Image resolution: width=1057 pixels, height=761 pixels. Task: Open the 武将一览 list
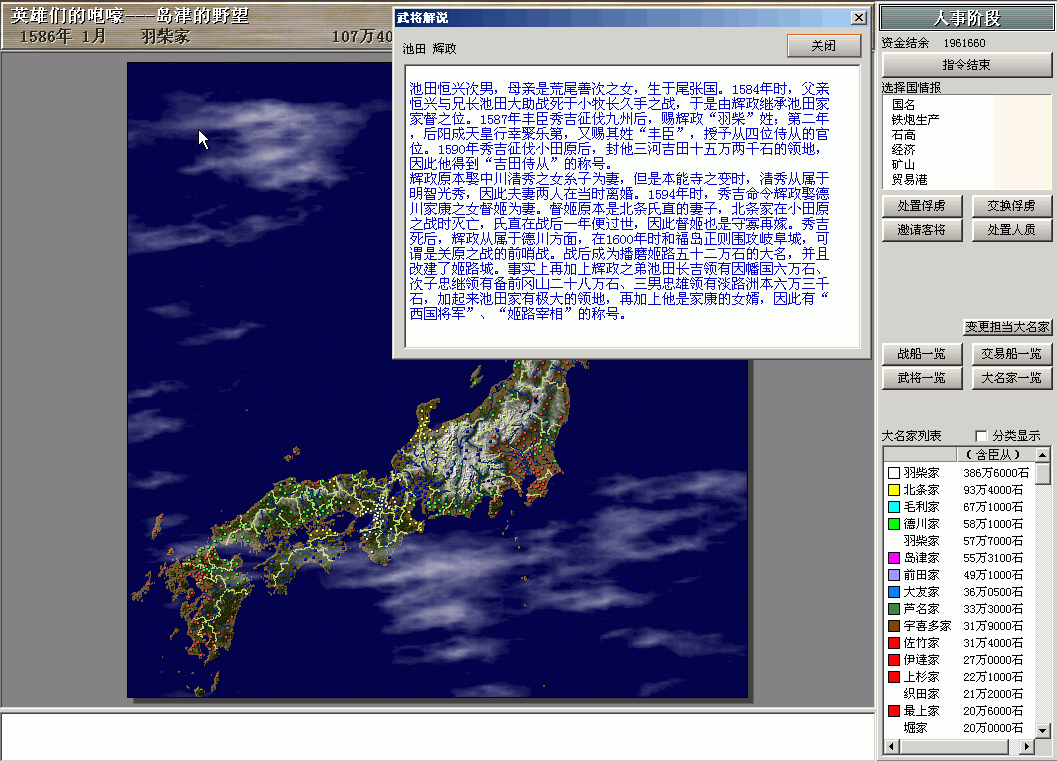[921, 378]
